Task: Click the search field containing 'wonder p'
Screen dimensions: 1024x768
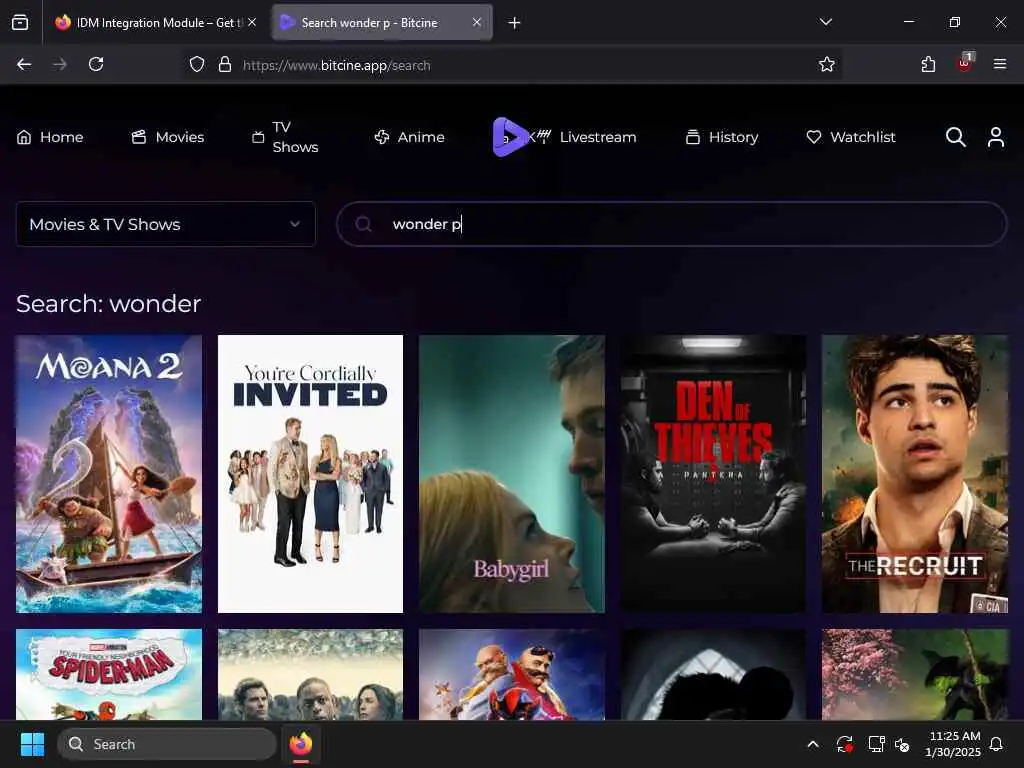Action: (671, 224)
